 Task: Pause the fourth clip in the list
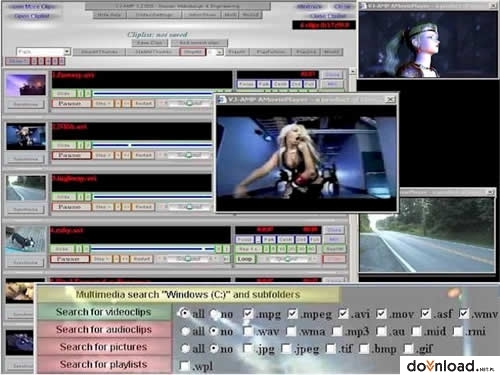70,259
